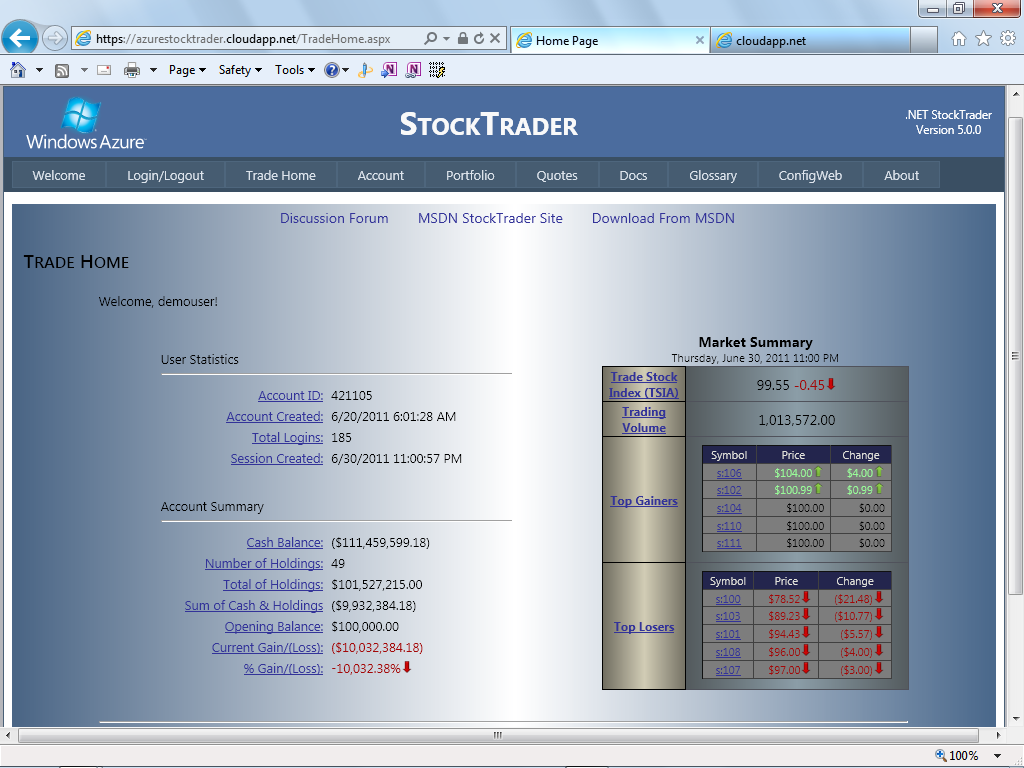This screenshot has height=768, width=1024.
Task: Expand the Safety dropdown menu
Action: click(x=240, y=70)
